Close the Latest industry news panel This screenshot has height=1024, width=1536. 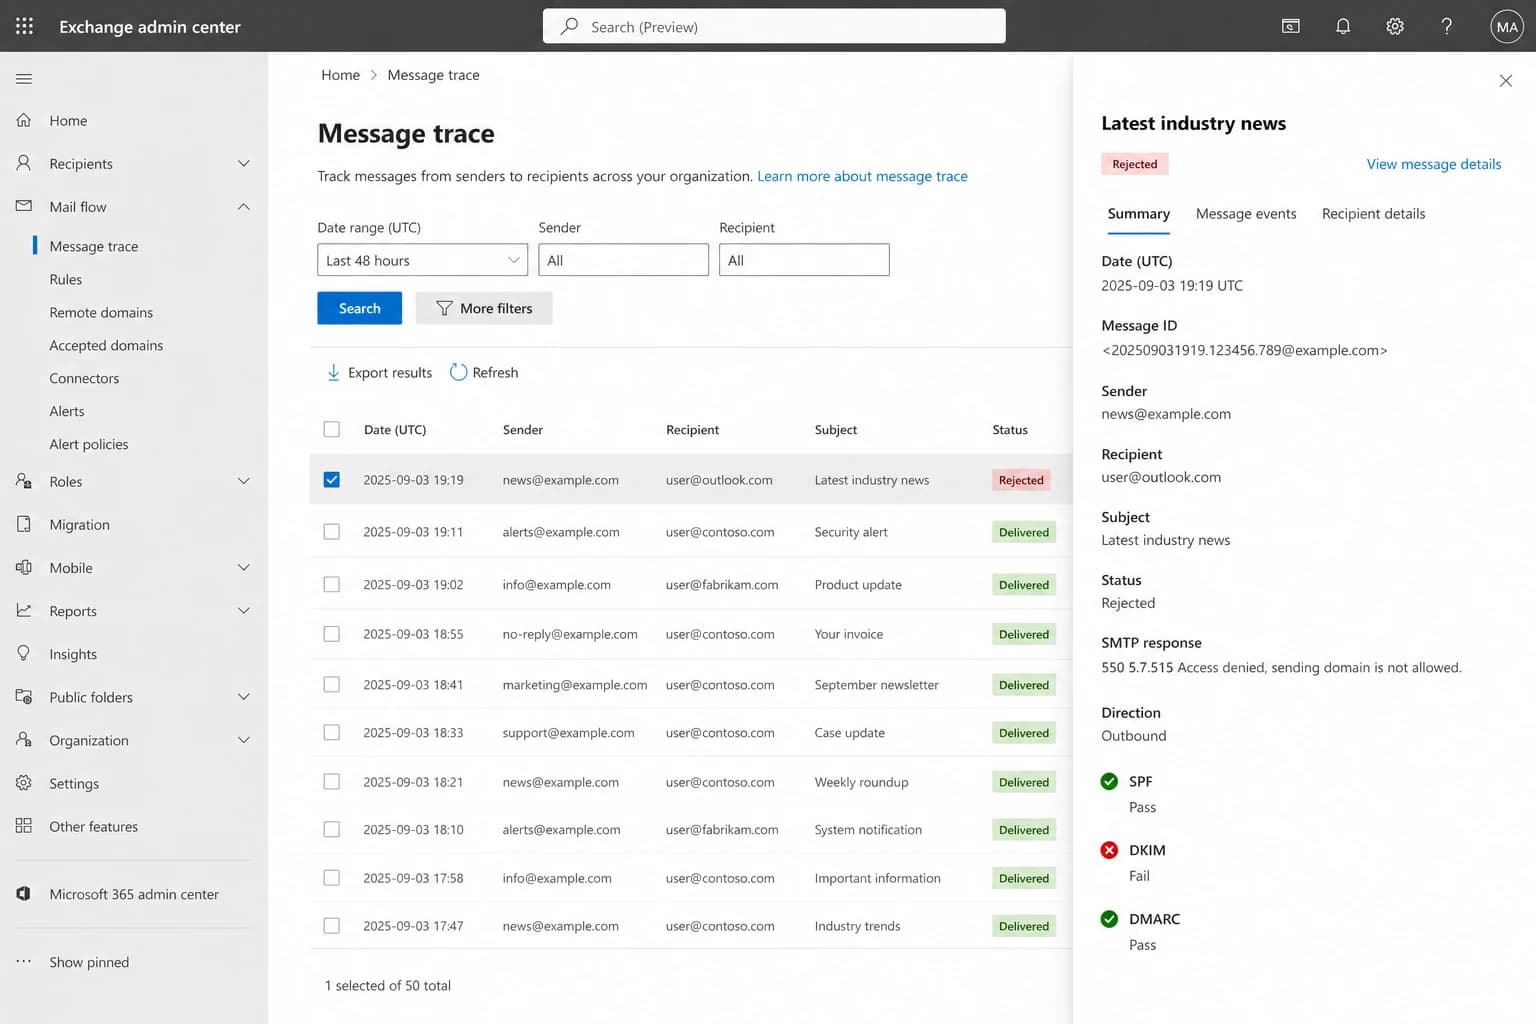[1505, 80]
